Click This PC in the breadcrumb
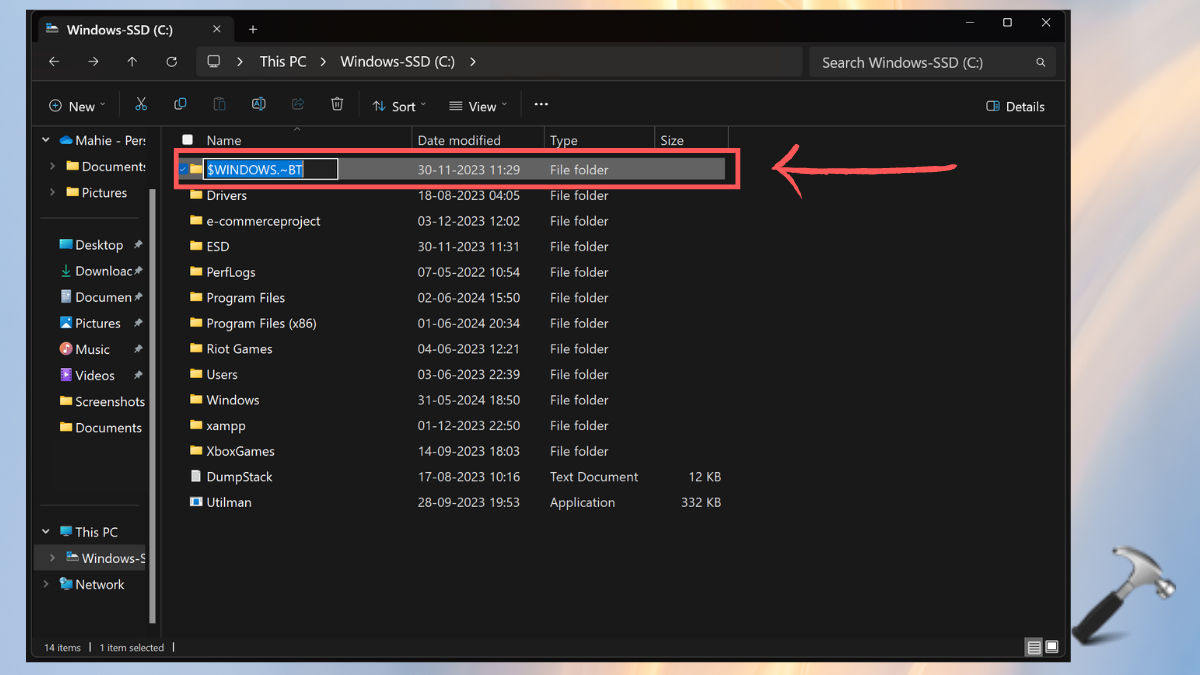The height and width of the screenshot is (675, 1200). point(283,62)
